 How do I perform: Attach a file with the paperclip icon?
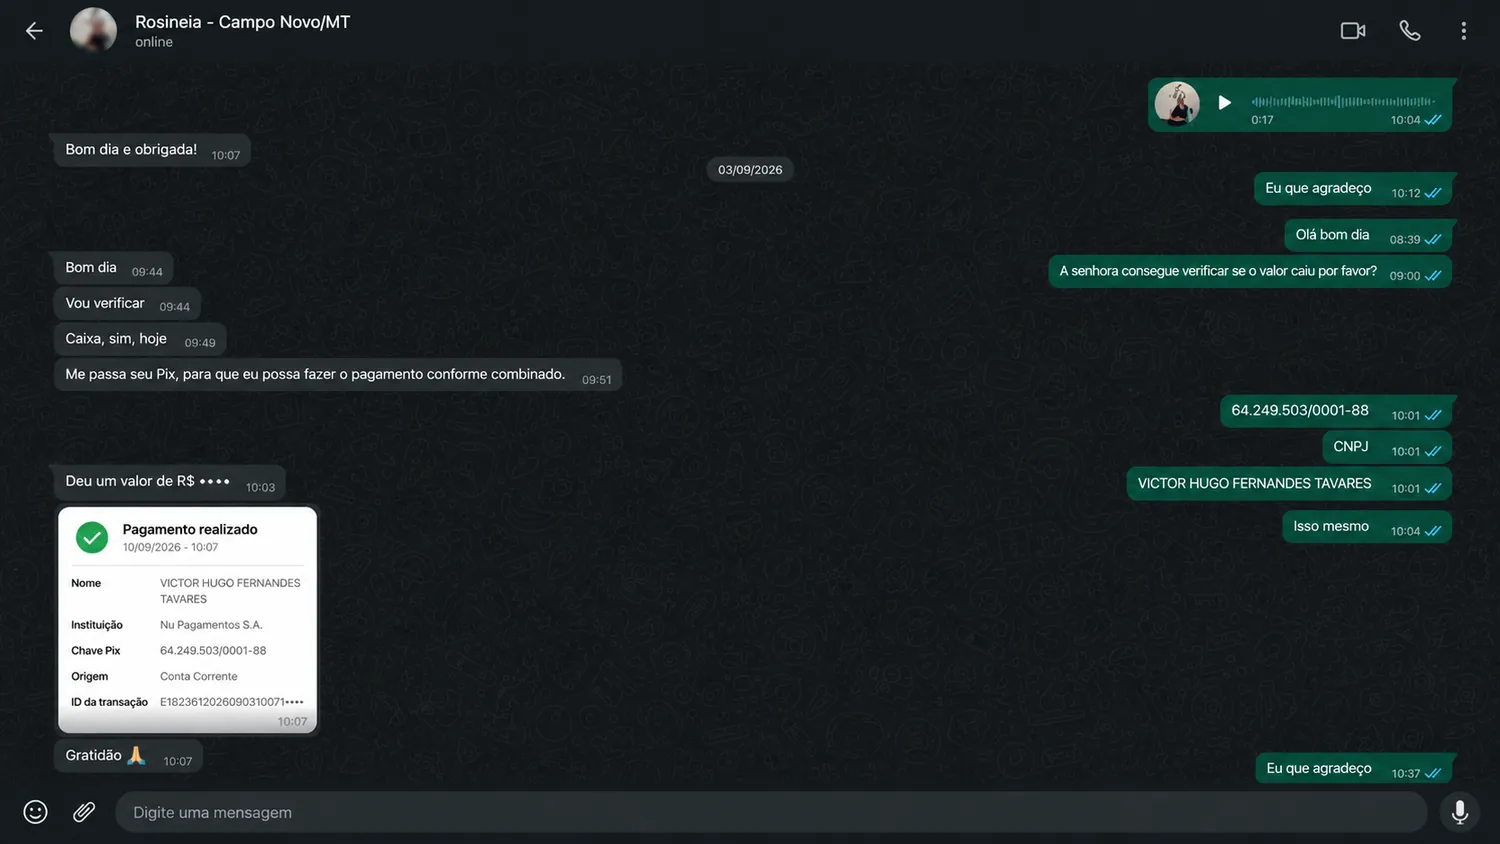click(84, 812)
